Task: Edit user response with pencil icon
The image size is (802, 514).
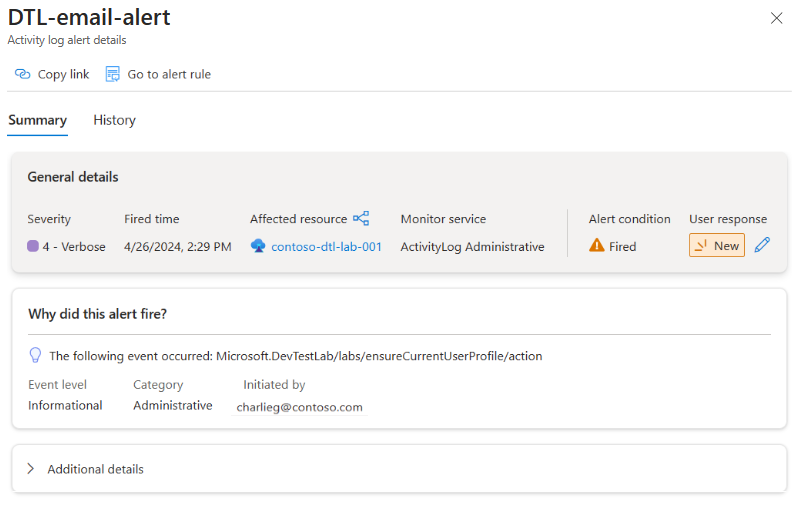Action: [x=762, y=245]
